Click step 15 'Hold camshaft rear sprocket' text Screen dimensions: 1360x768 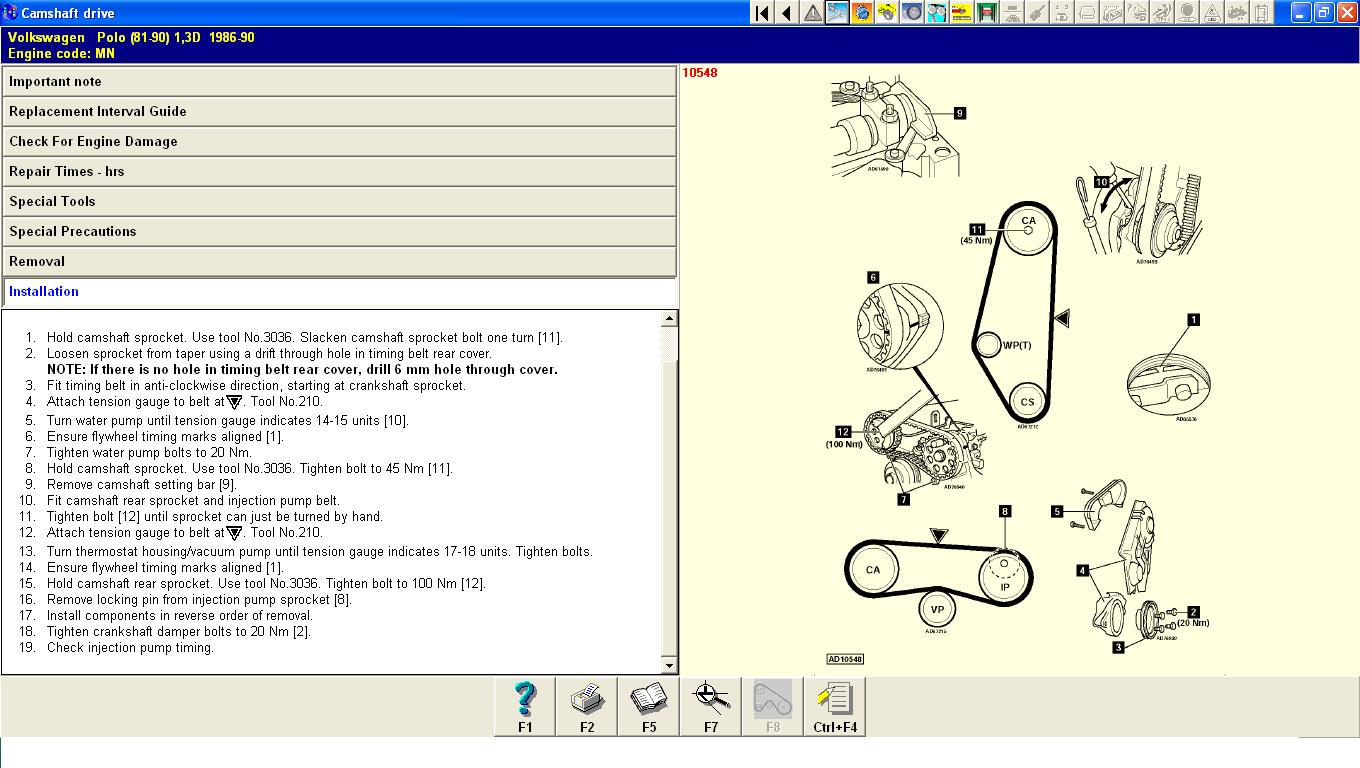click(x=266, y=584)
